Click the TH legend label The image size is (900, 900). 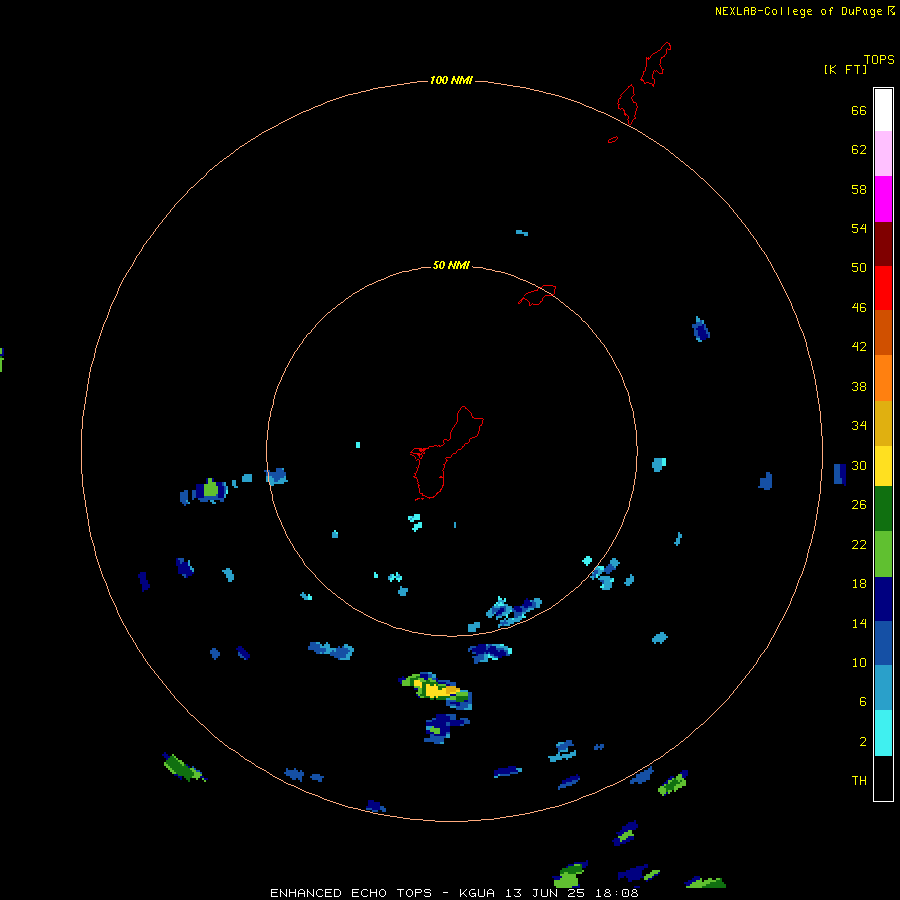(859, 781)
